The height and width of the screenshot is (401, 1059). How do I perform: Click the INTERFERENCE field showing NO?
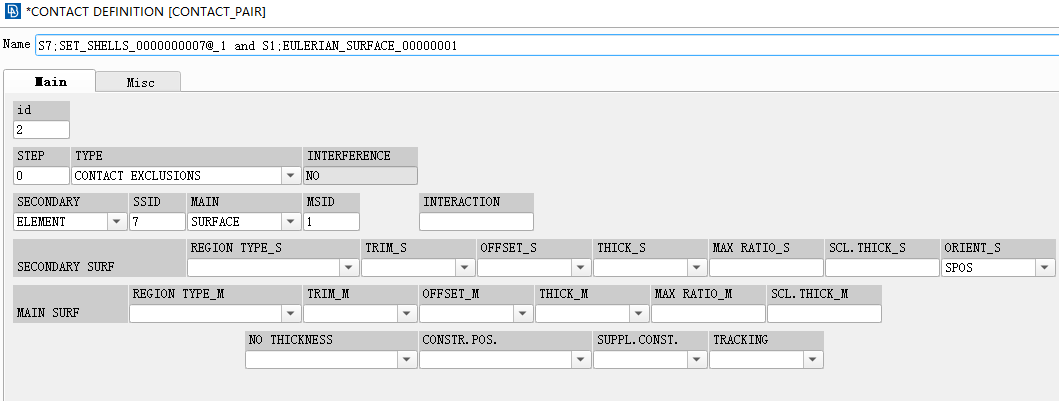click(360, 176)
